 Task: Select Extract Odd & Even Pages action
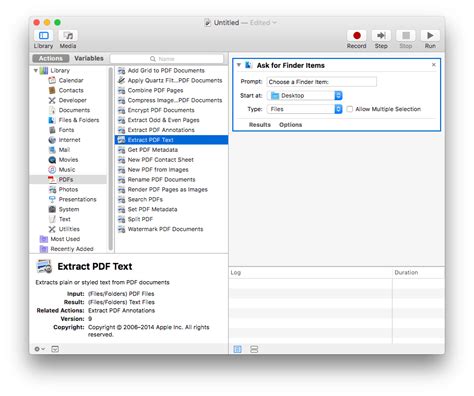click(163, 120)
